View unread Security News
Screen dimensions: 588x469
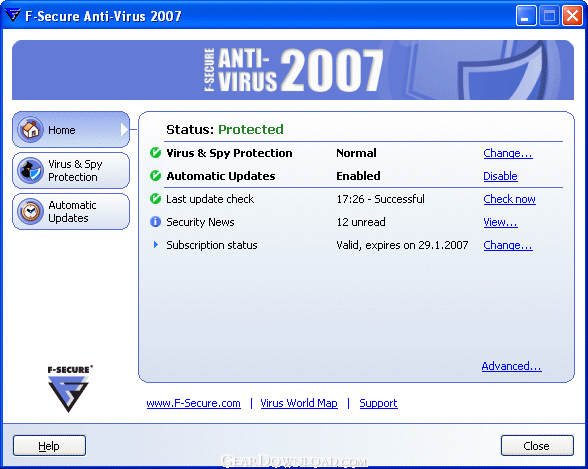[x=500, y=222]
